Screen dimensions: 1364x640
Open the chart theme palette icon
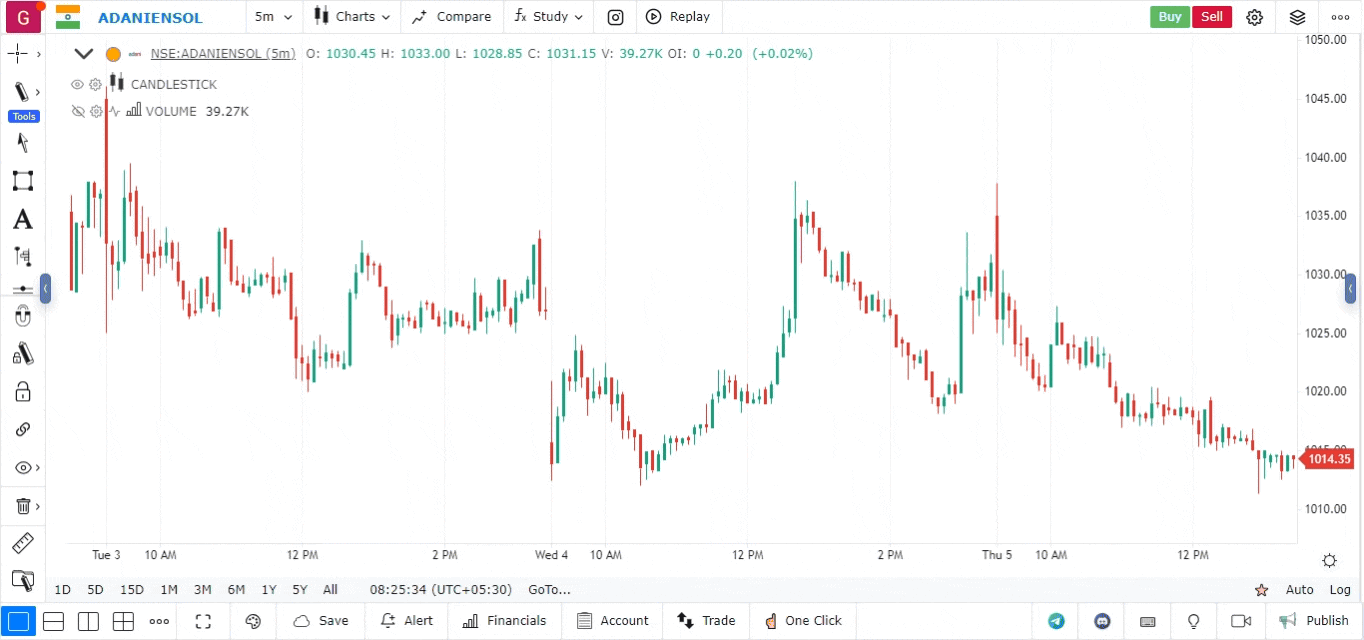click(253, 621)
